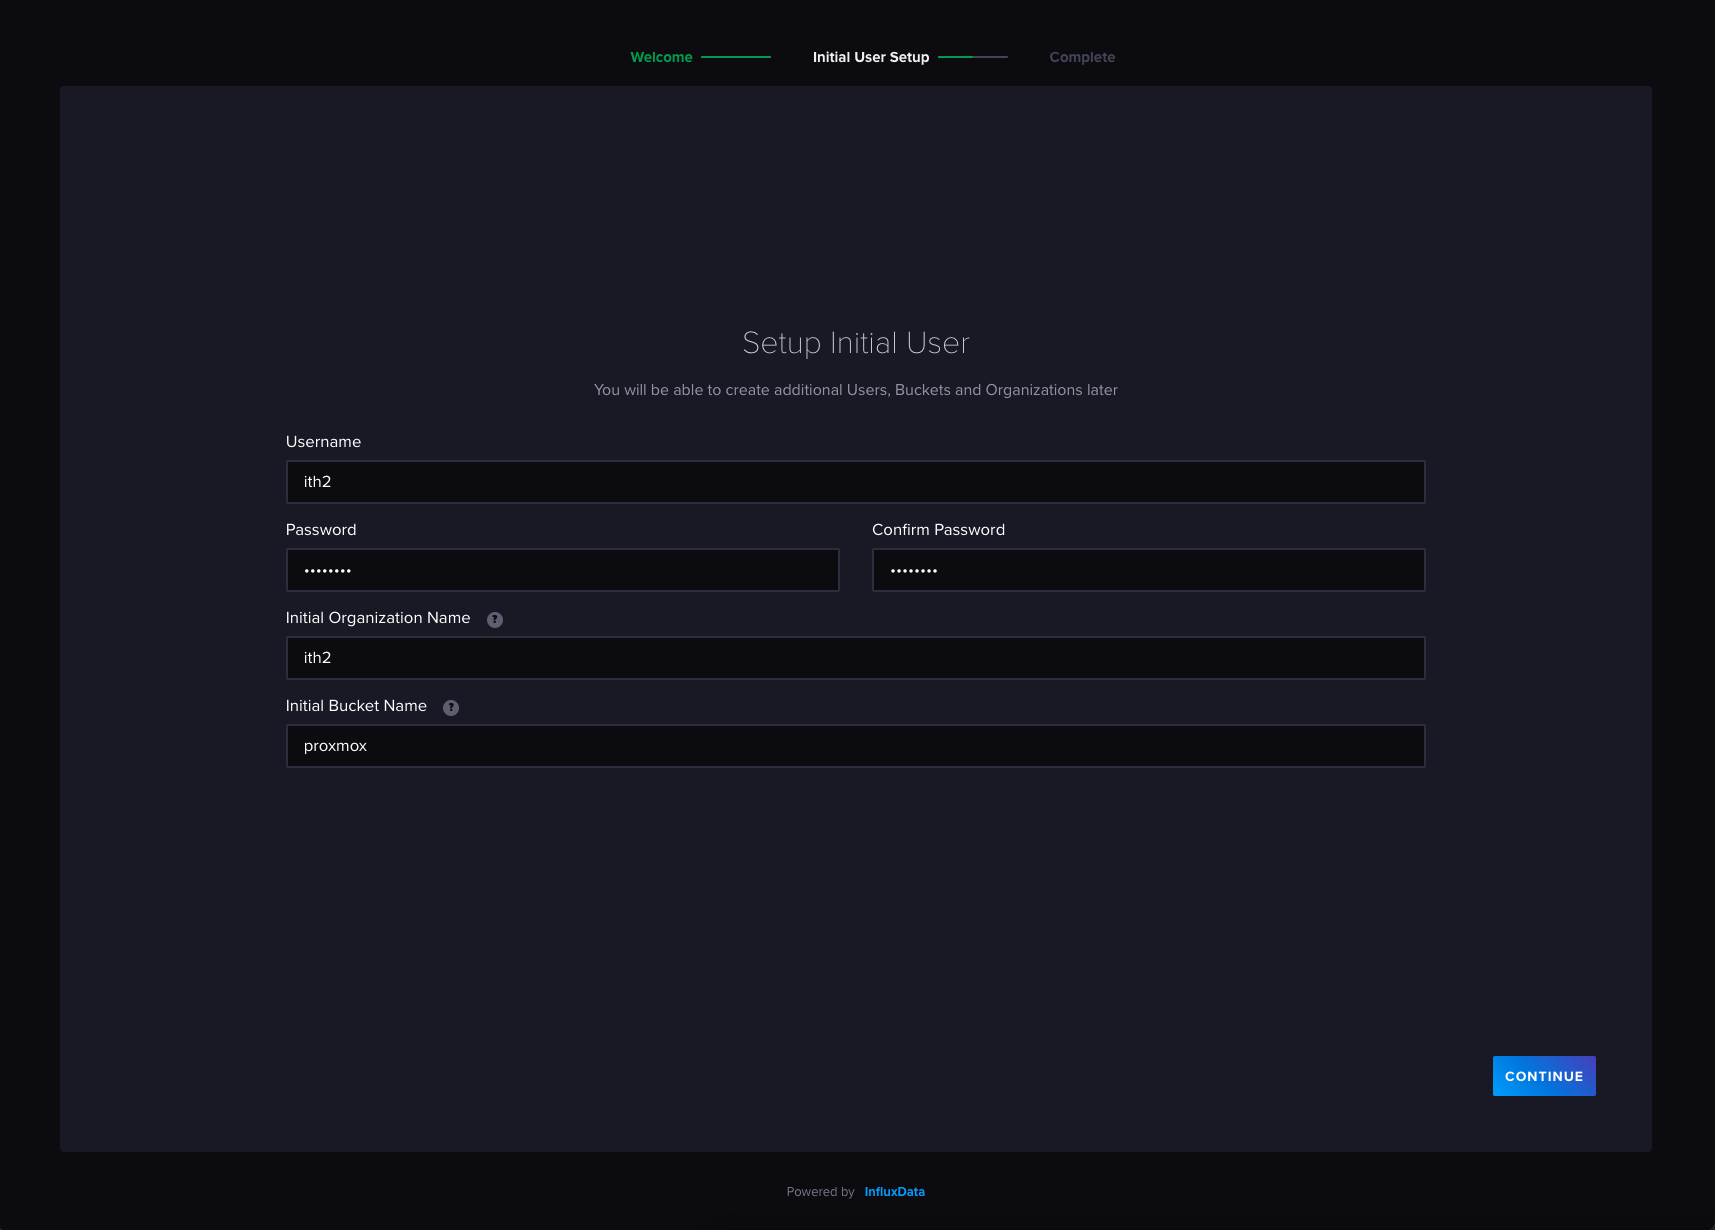Click the Setup Initial User heading

[x=855, y=343]
